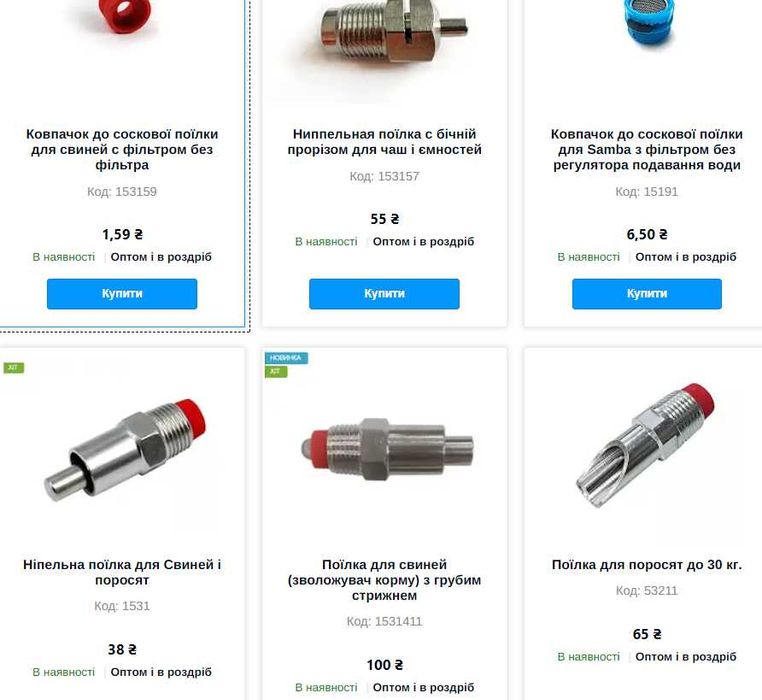The image size is (762, 700).
Task: Buy the 6,50 ₴ Samba cap
Action: coord(647,294)
